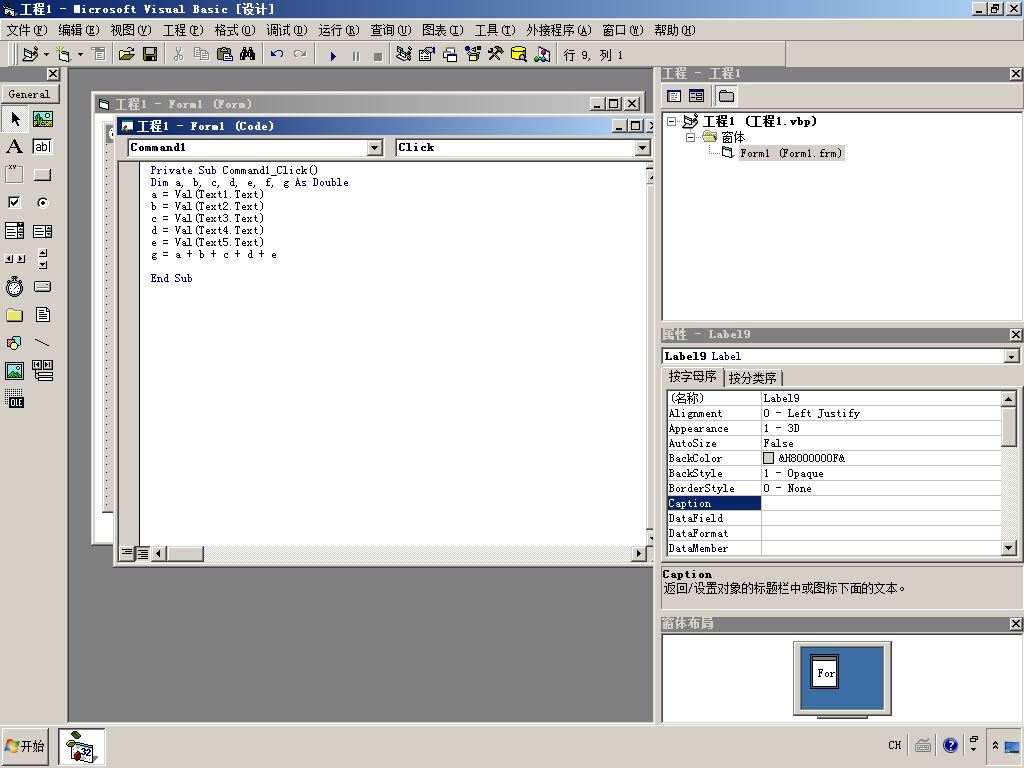Select the VScrollBar control tool
1024x768 pixels.
coord(42,259)
